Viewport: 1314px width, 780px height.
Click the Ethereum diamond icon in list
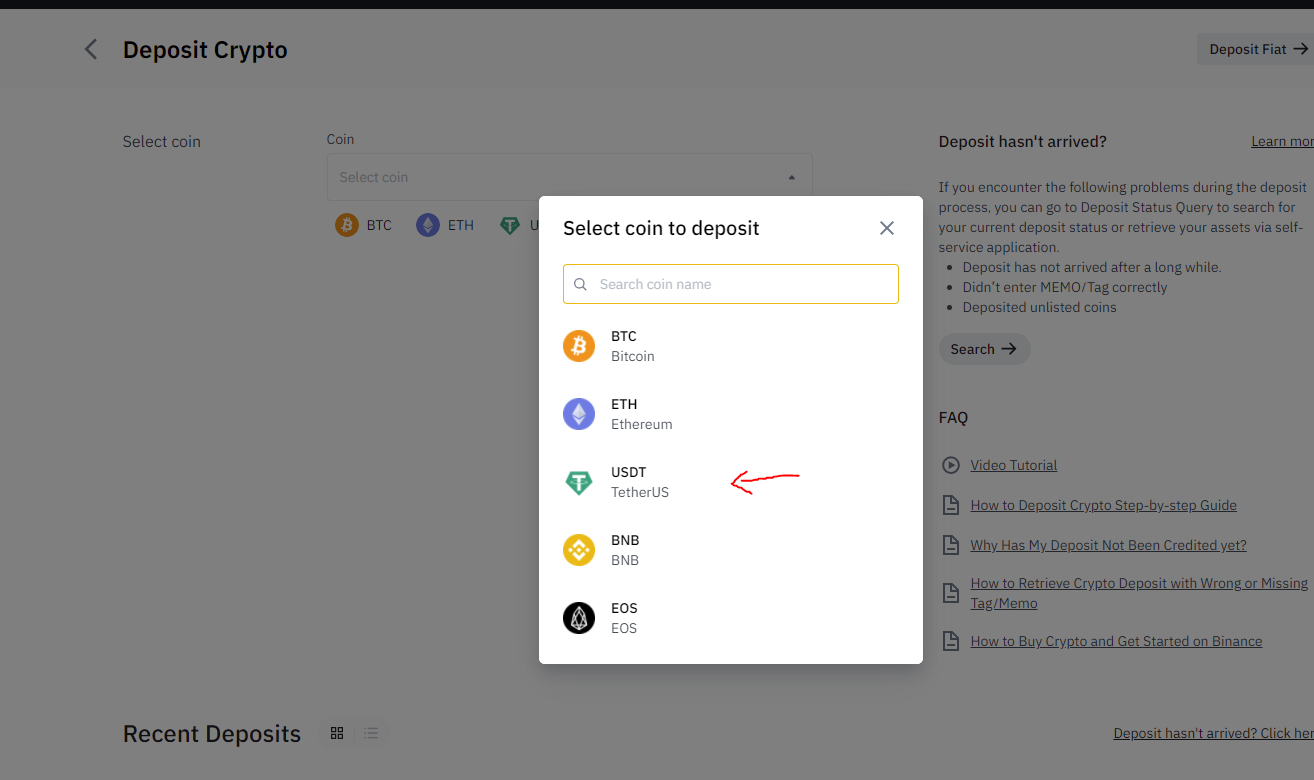(x=579, y=414)
